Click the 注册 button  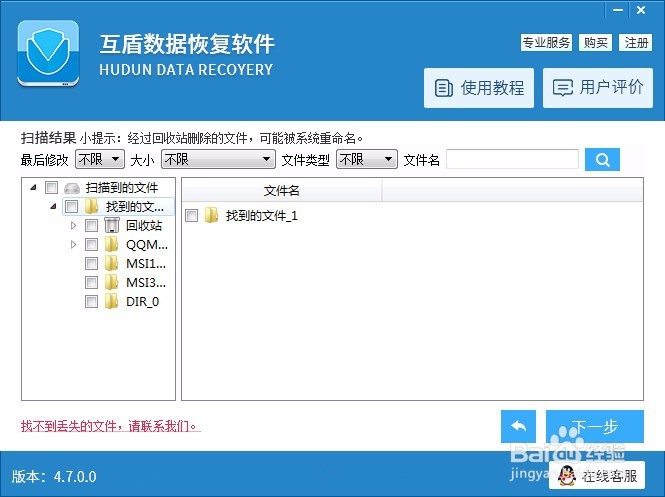point(636,42)
